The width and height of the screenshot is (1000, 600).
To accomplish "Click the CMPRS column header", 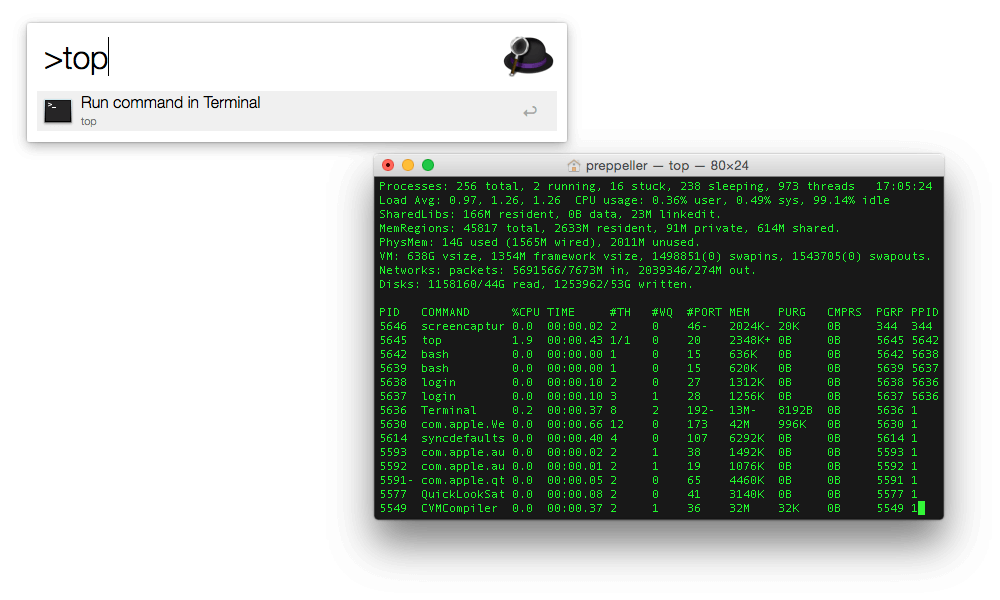I will (844, 312).
